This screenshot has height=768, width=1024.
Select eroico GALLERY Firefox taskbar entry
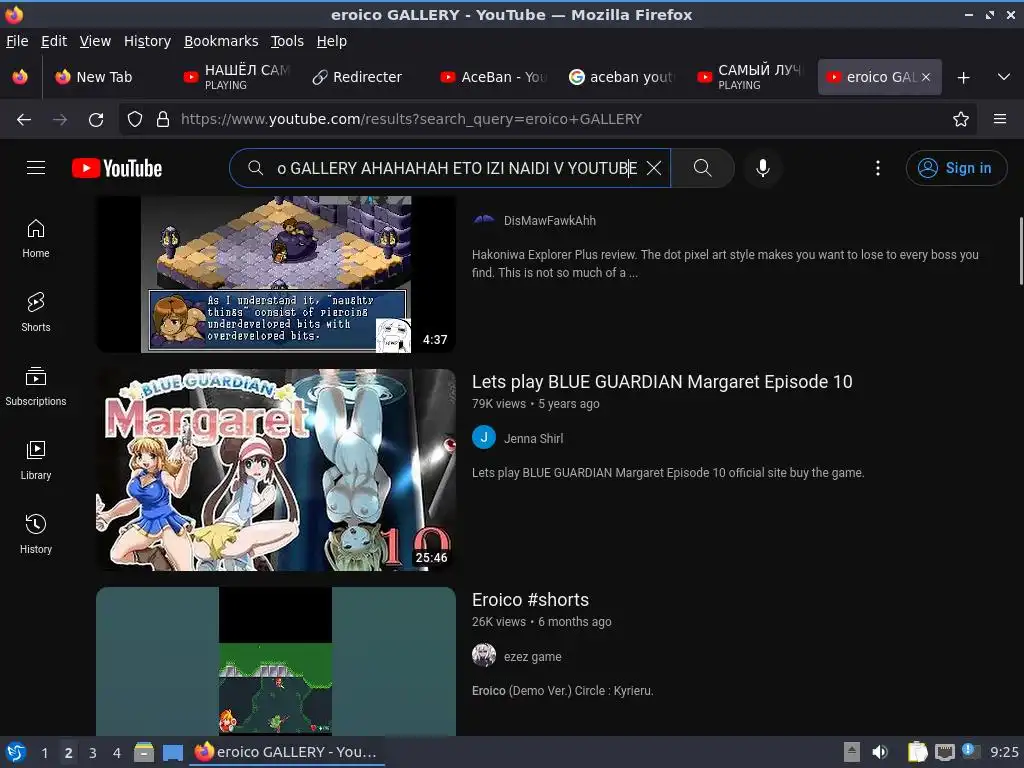(287, 752)
